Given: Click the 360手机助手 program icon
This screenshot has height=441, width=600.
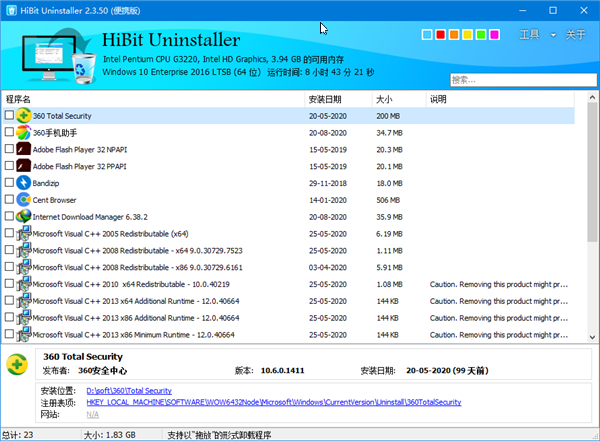Looking at the screenshot, I should click(x=23, y=132).
